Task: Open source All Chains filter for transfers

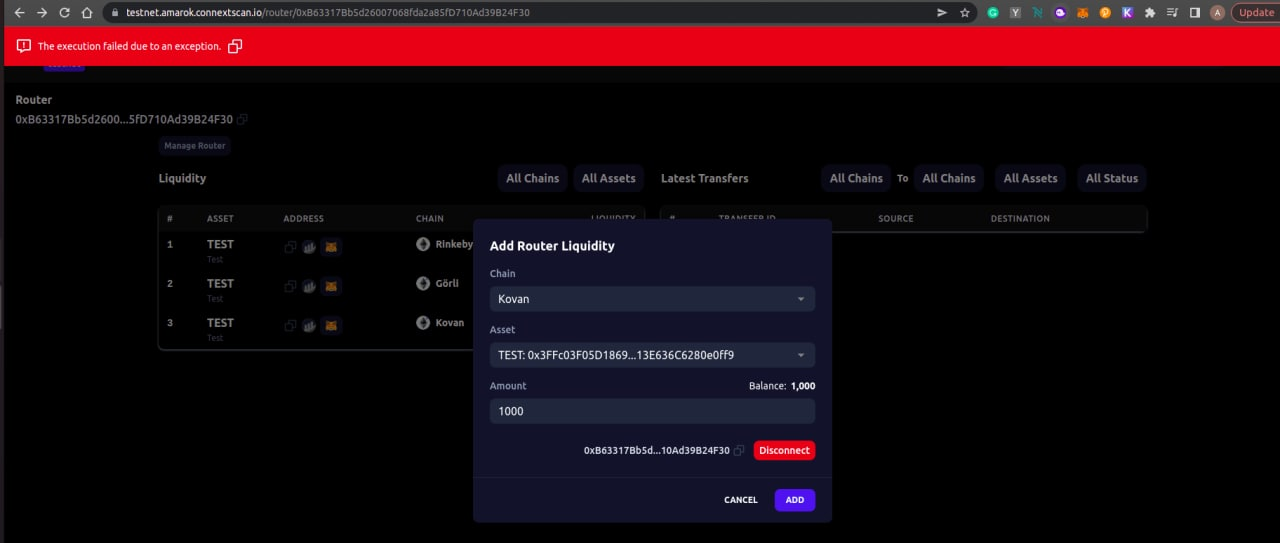Action: [857, 178]
